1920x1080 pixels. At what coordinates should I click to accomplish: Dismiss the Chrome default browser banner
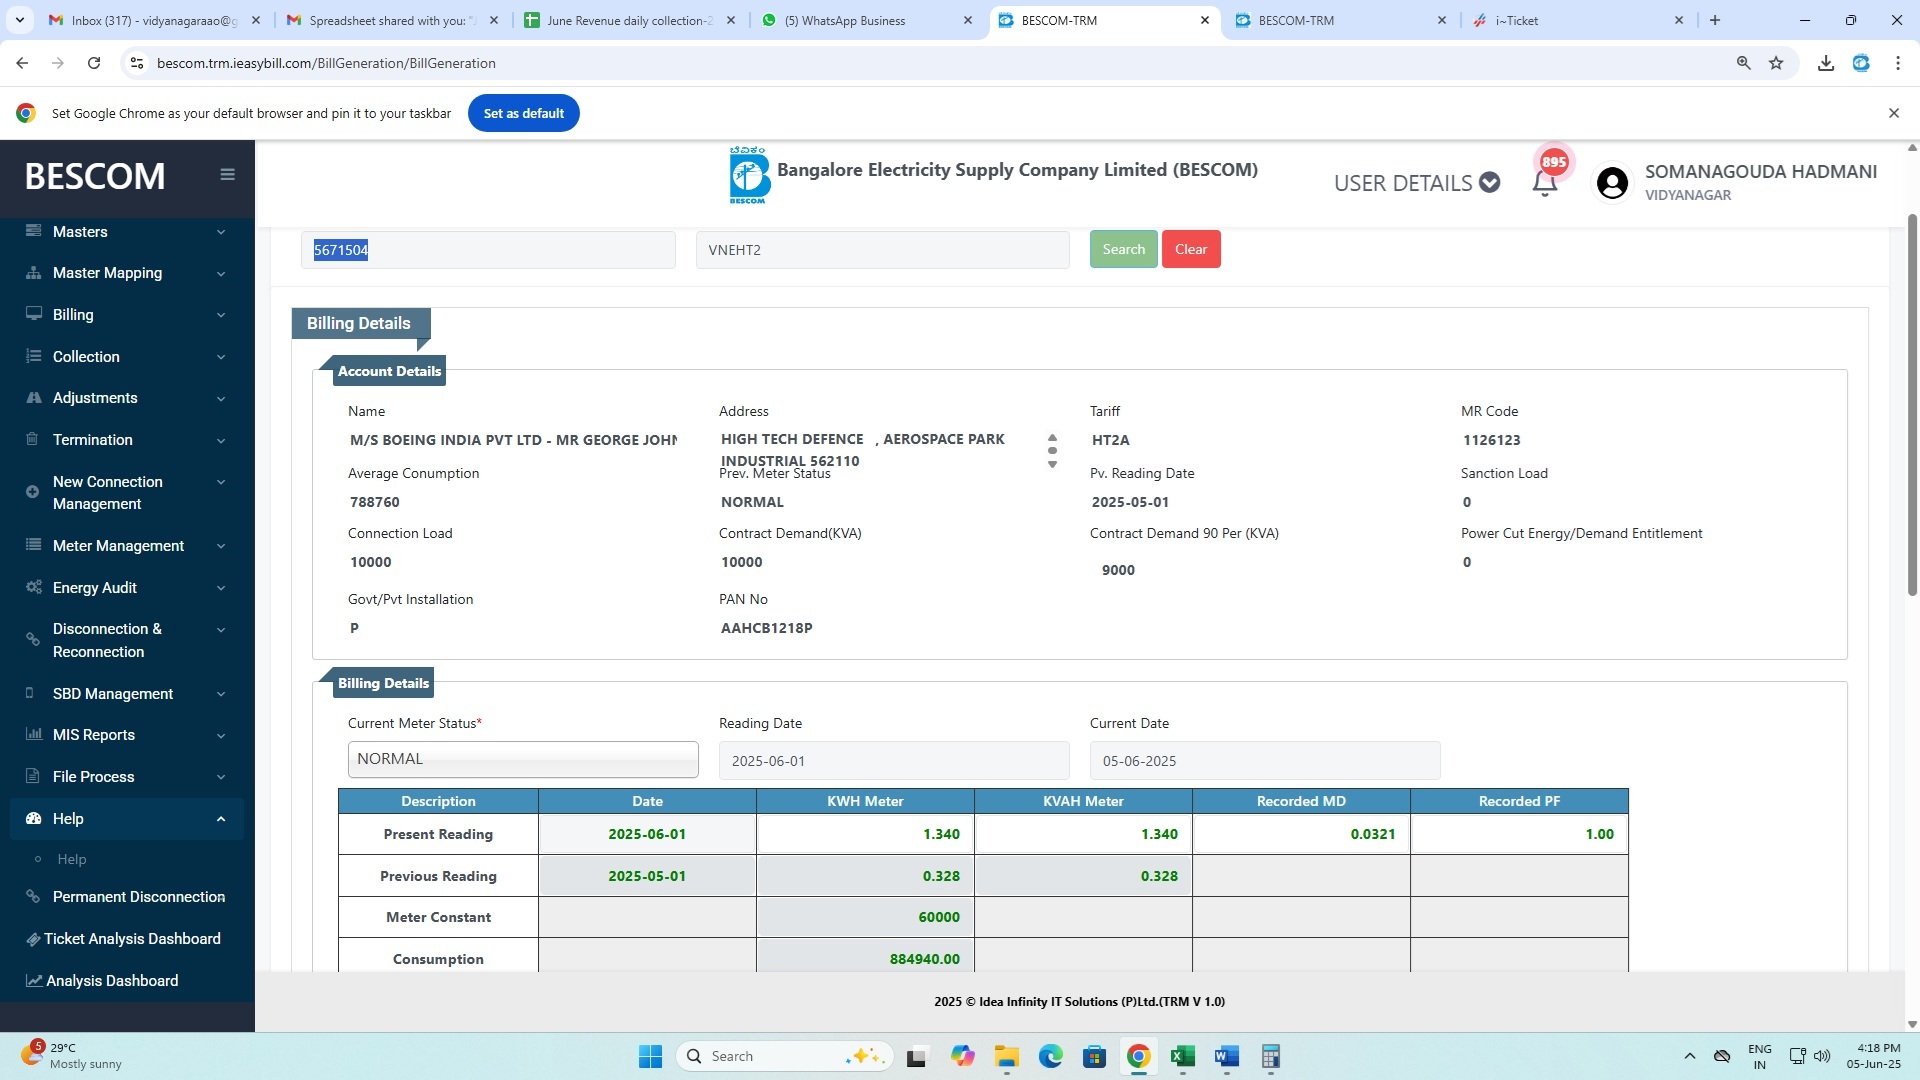[x=1893, y=113]
